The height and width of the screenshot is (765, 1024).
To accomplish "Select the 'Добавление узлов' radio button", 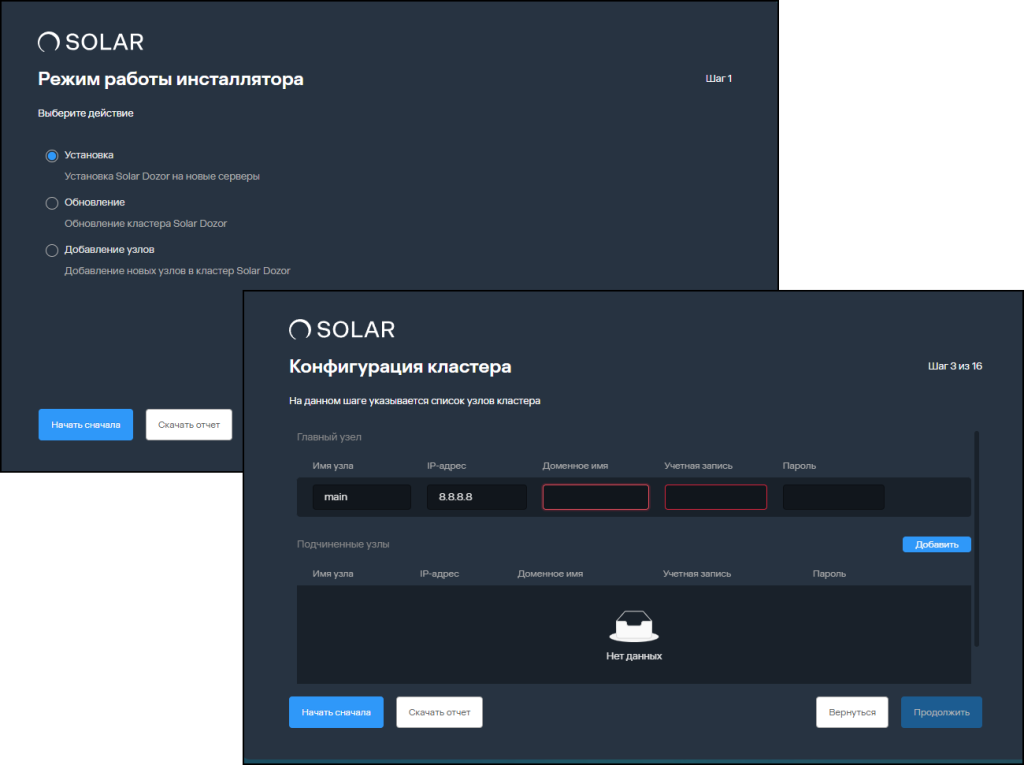I will [51, 250].
